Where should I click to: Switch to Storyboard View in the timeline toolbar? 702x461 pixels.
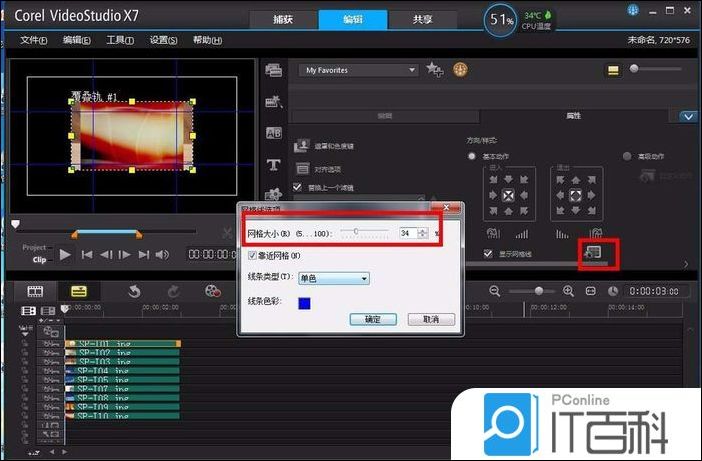click(x=36, y=291)
